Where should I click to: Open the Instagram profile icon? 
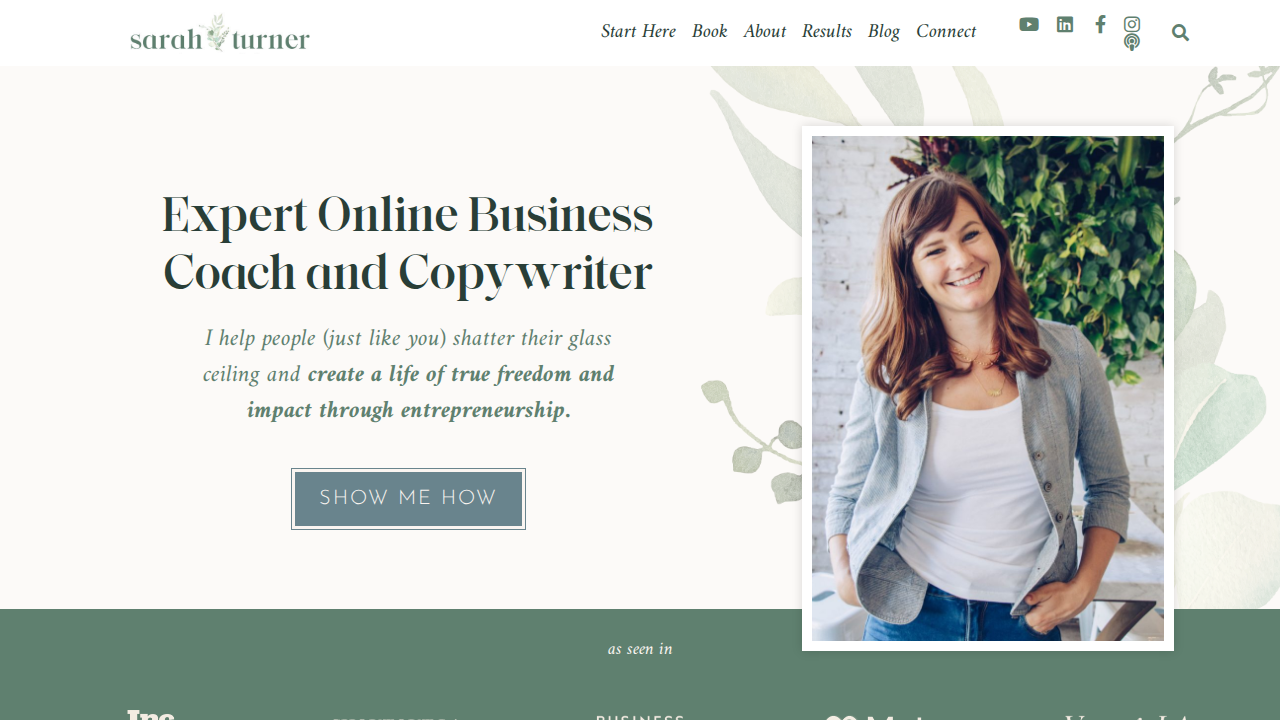click(x=1132, y=24)
